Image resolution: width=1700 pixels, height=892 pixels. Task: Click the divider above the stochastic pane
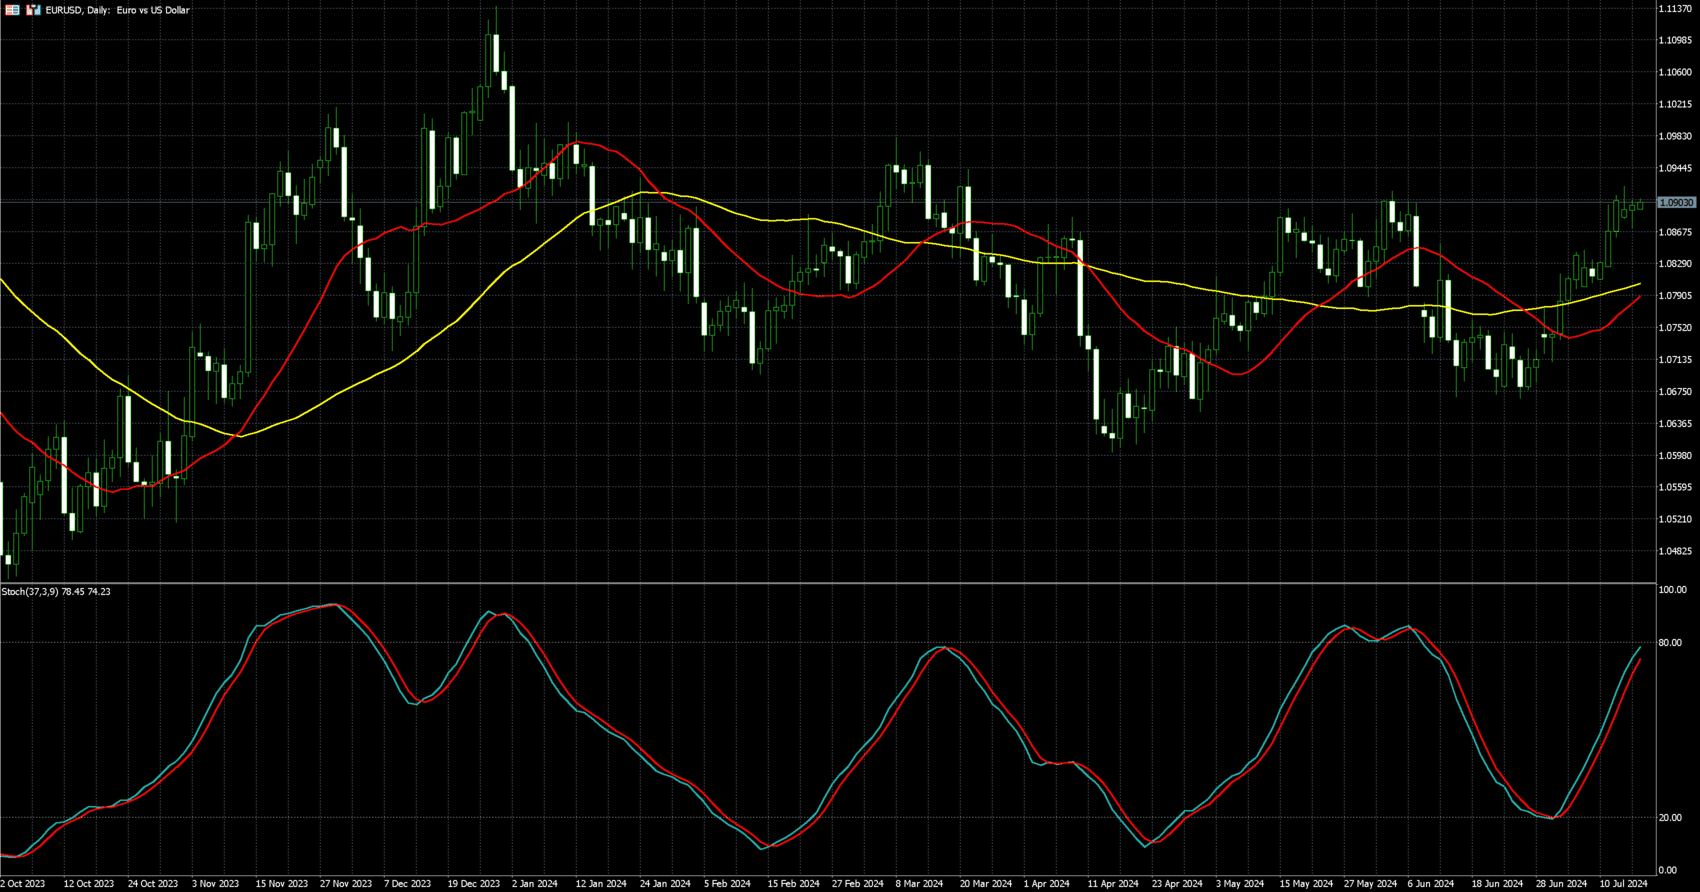click(x=828, y=583)
